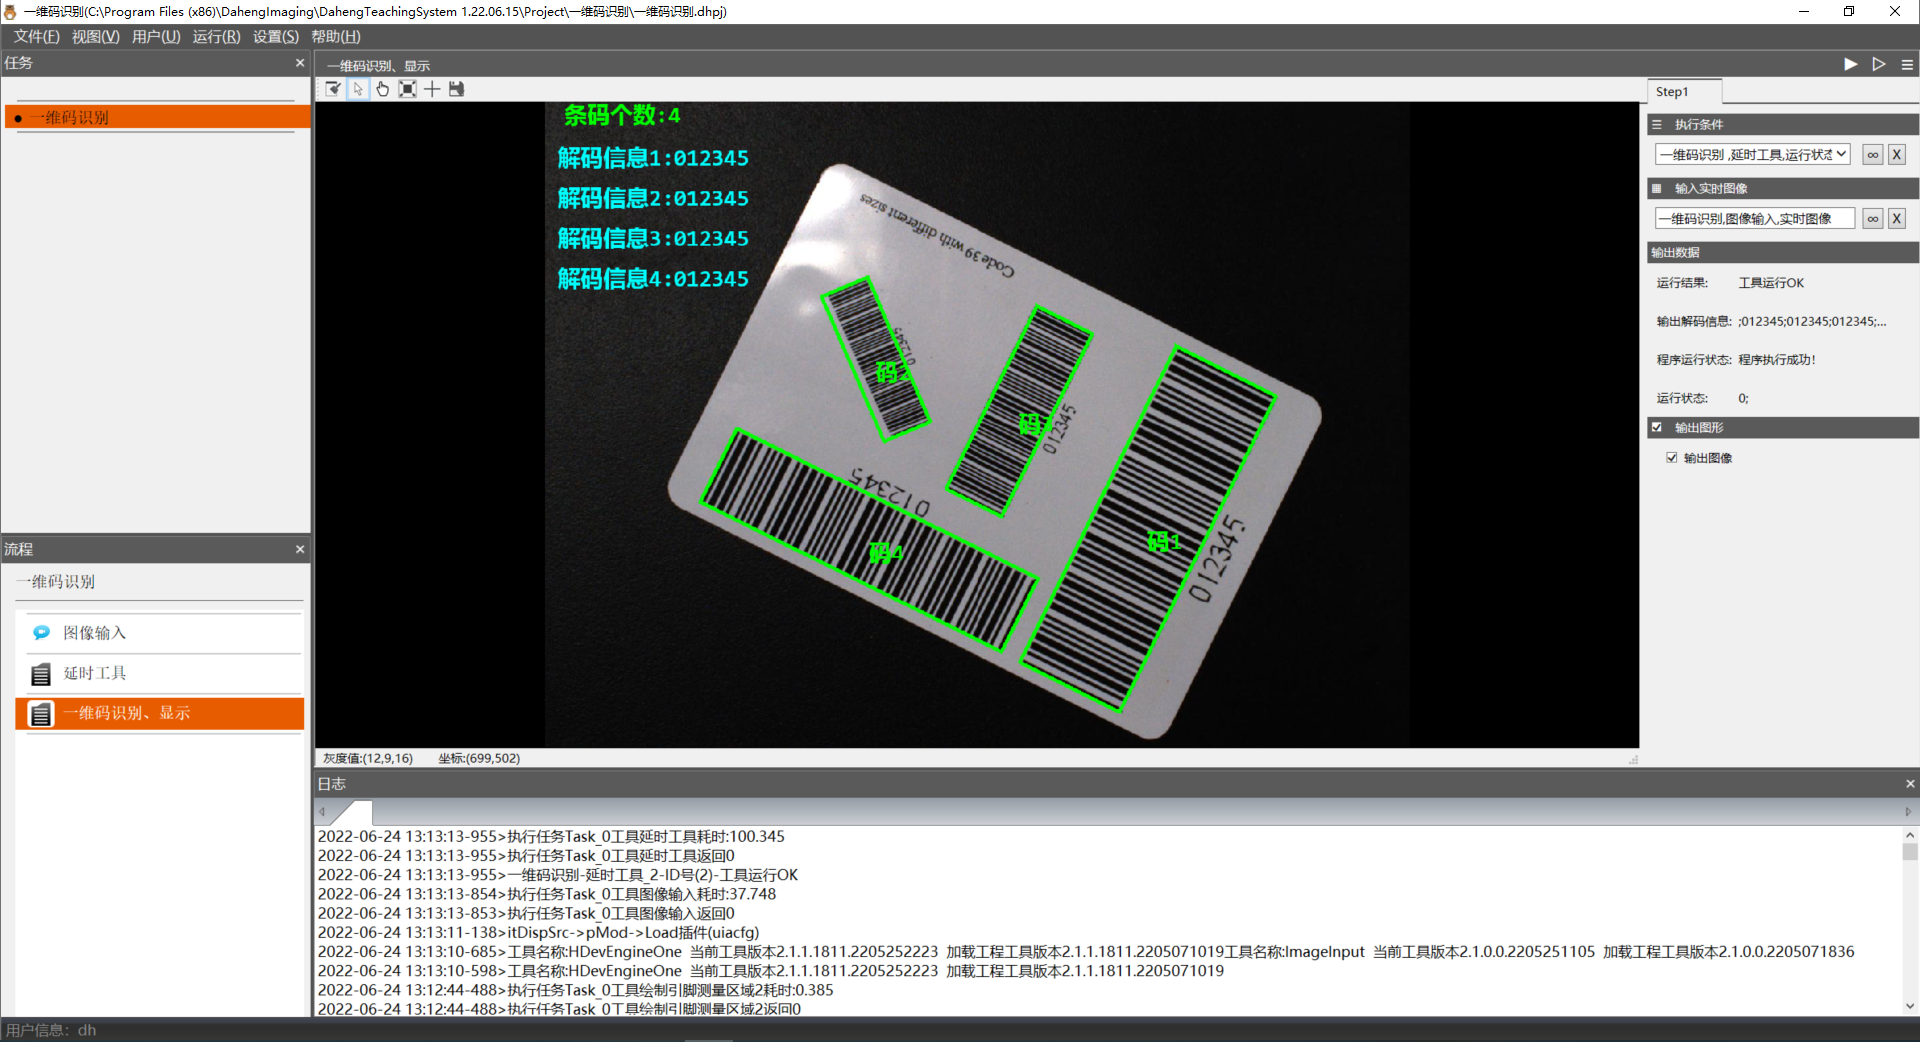Click the 执行条件 section list icon
The height and width of the screenshot is (1042, 1920).
(x=1657, y=125)
